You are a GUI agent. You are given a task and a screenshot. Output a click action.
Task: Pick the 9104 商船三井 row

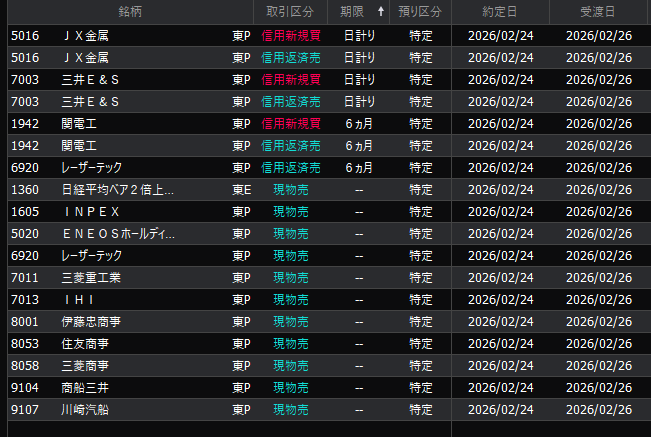[x=86, y=388]
